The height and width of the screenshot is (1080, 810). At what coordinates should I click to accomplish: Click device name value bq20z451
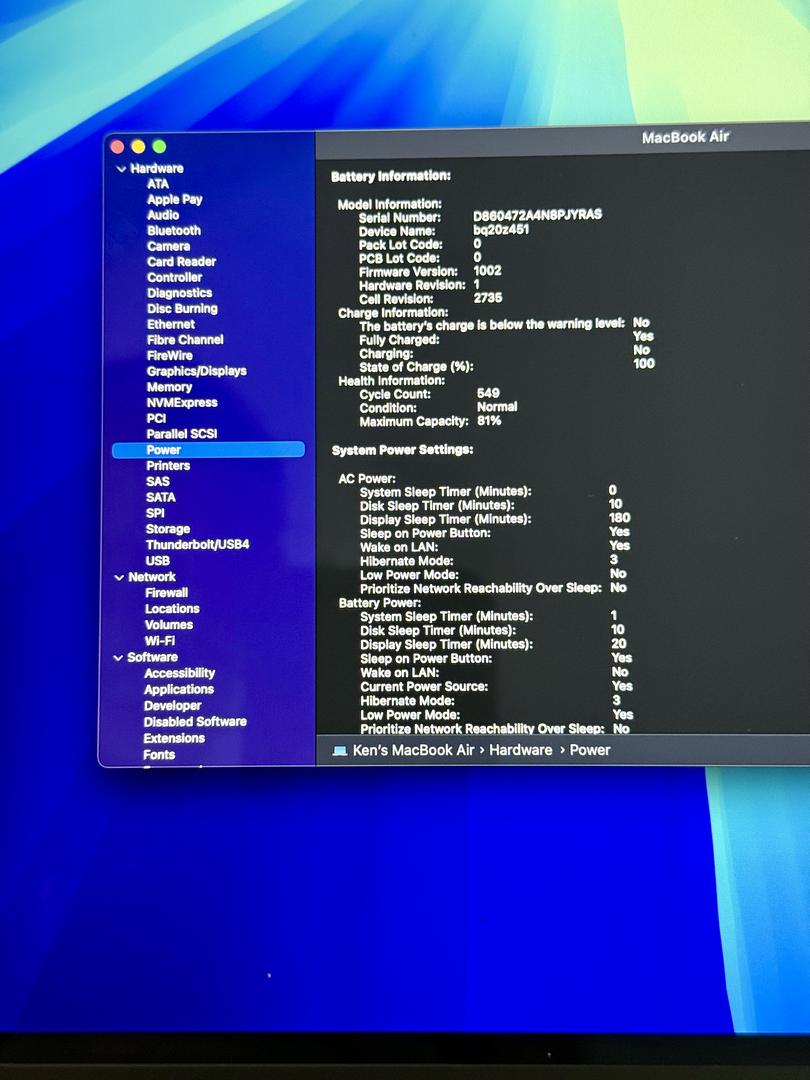click(x=501, y=230)
